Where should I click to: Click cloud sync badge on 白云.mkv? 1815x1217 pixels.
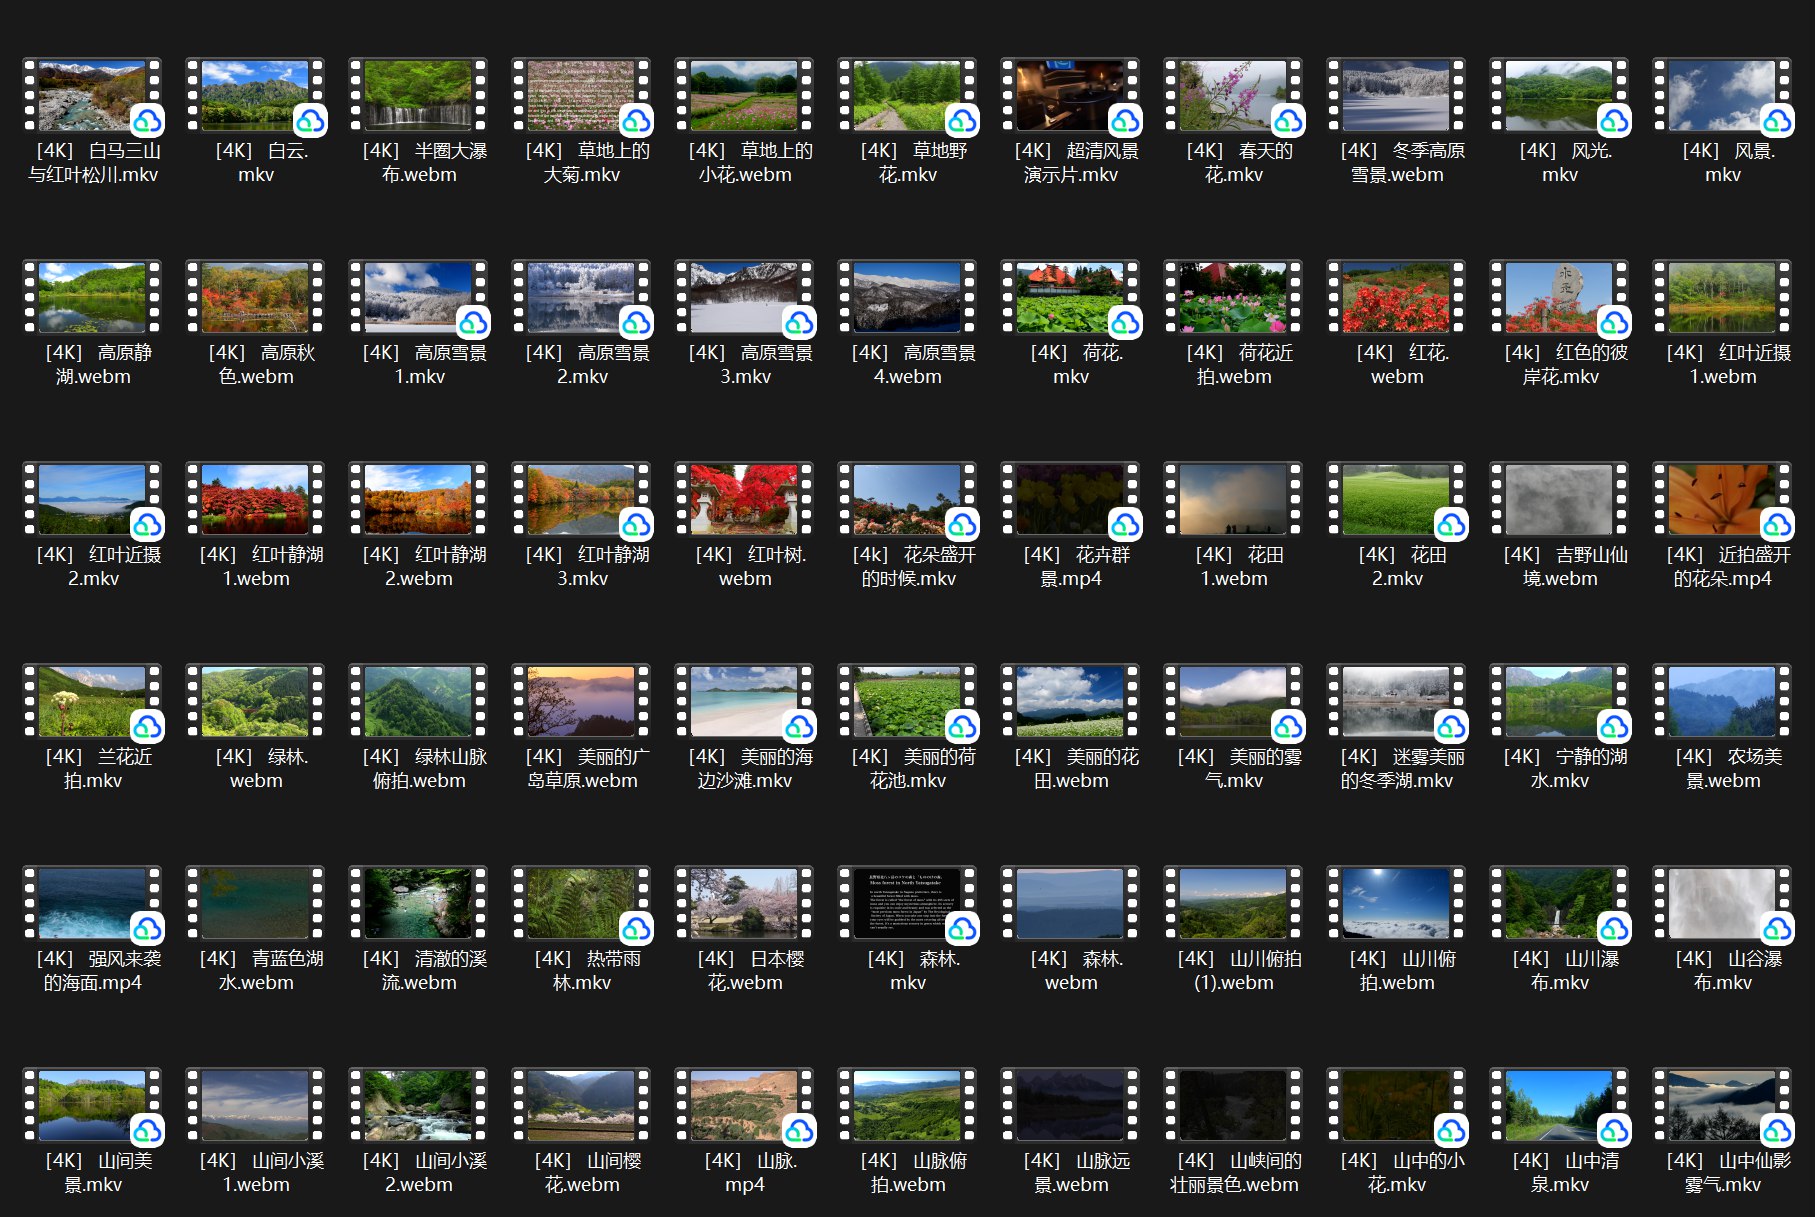tap(310, 121)
